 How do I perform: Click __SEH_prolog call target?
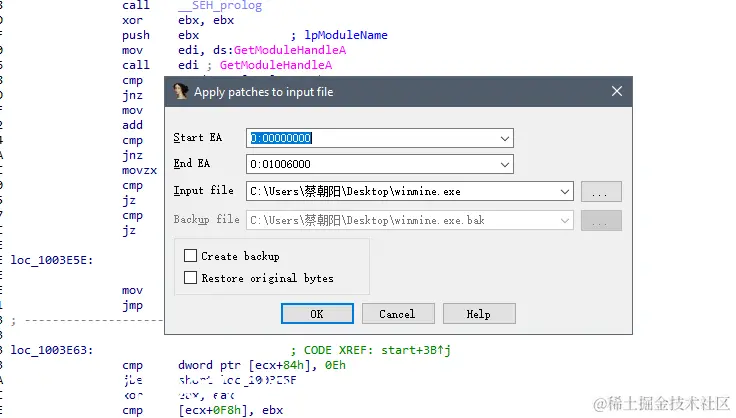point(220,6)
